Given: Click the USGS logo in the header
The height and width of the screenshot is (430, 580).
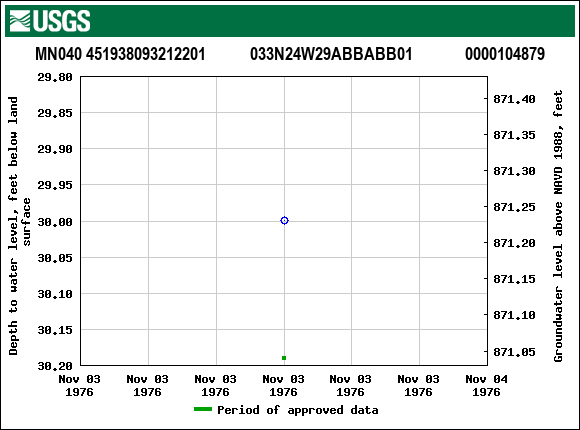Looking at the screenshot, I should click(x=50, y=21).
